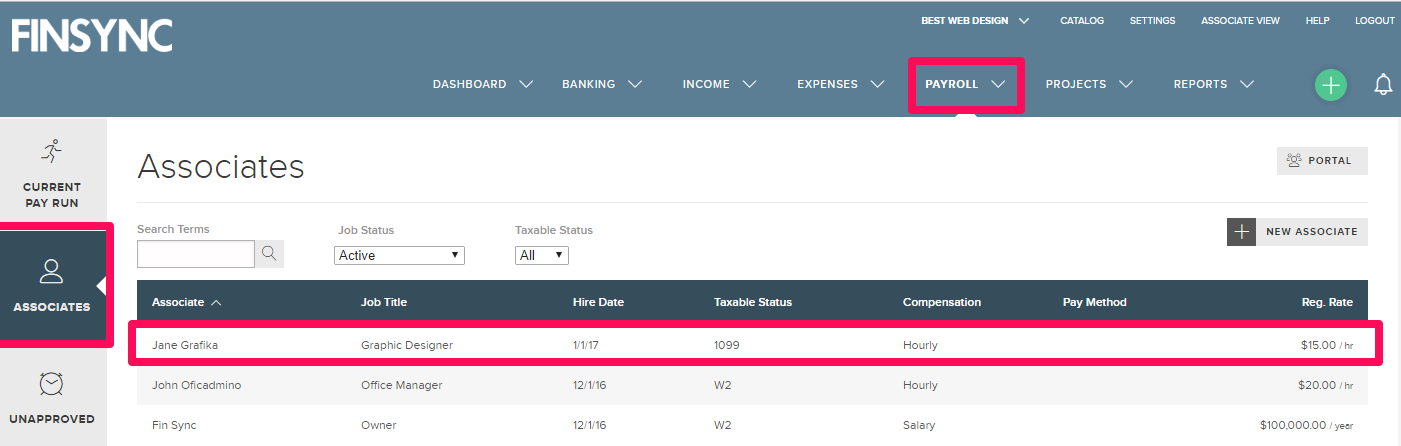
Task: Switch to Associate View
Action: (x=1240, y=20)
